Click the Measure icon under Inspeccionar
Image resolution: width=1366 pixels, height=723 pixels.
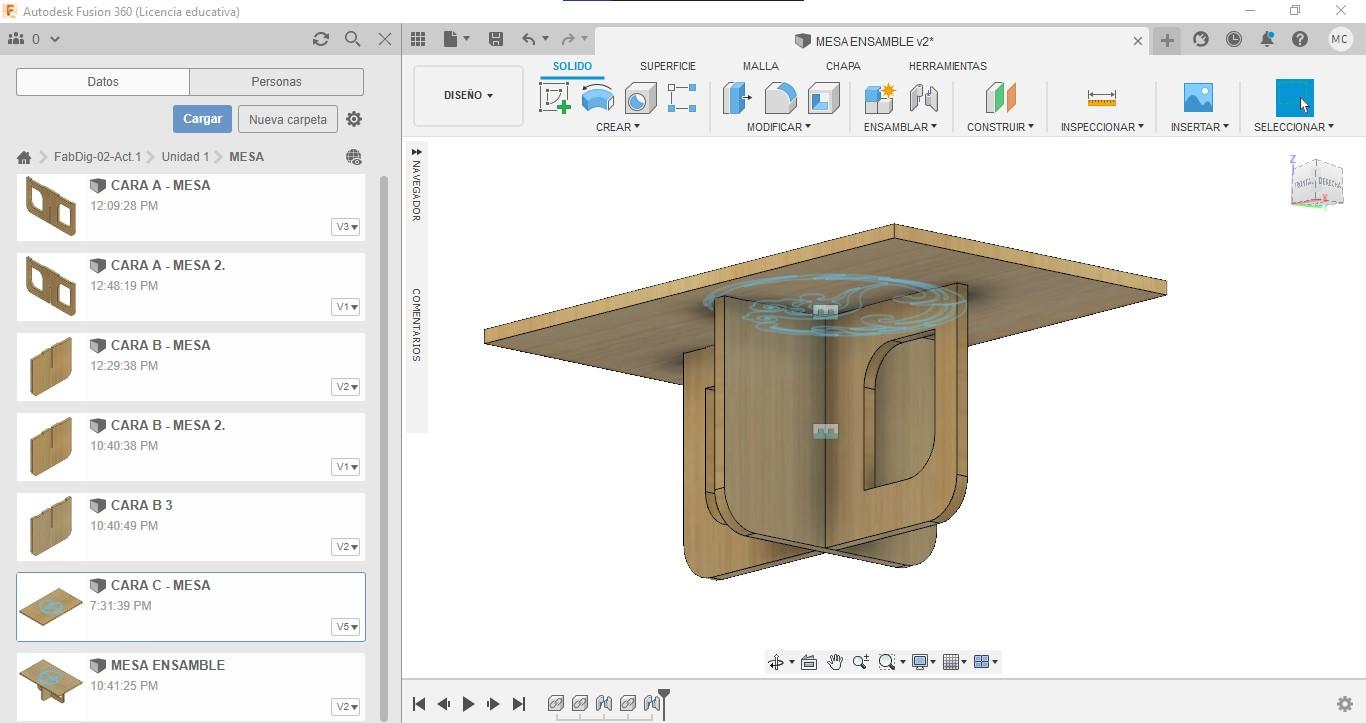tap(1101, 98)
